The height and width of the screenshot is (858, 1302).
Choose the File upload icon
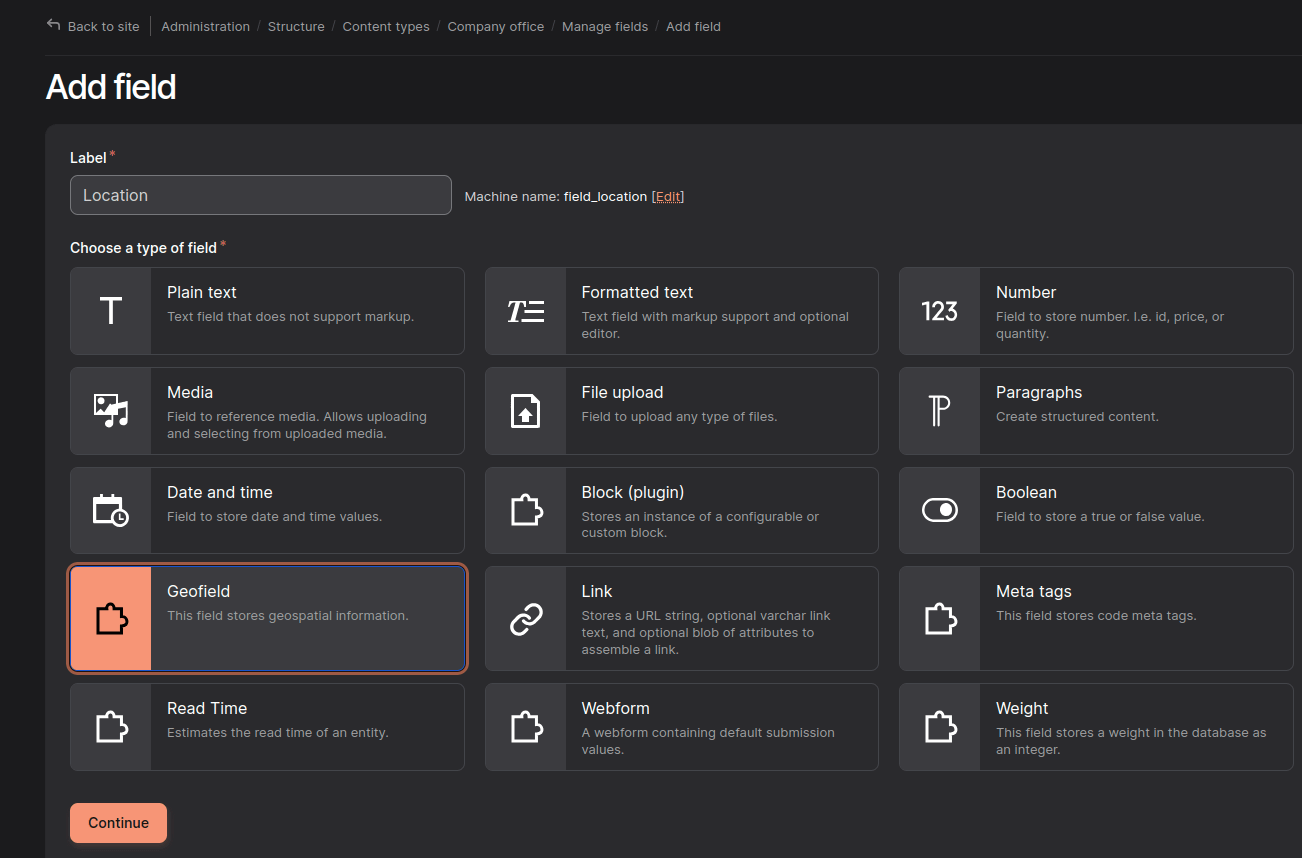526,411
